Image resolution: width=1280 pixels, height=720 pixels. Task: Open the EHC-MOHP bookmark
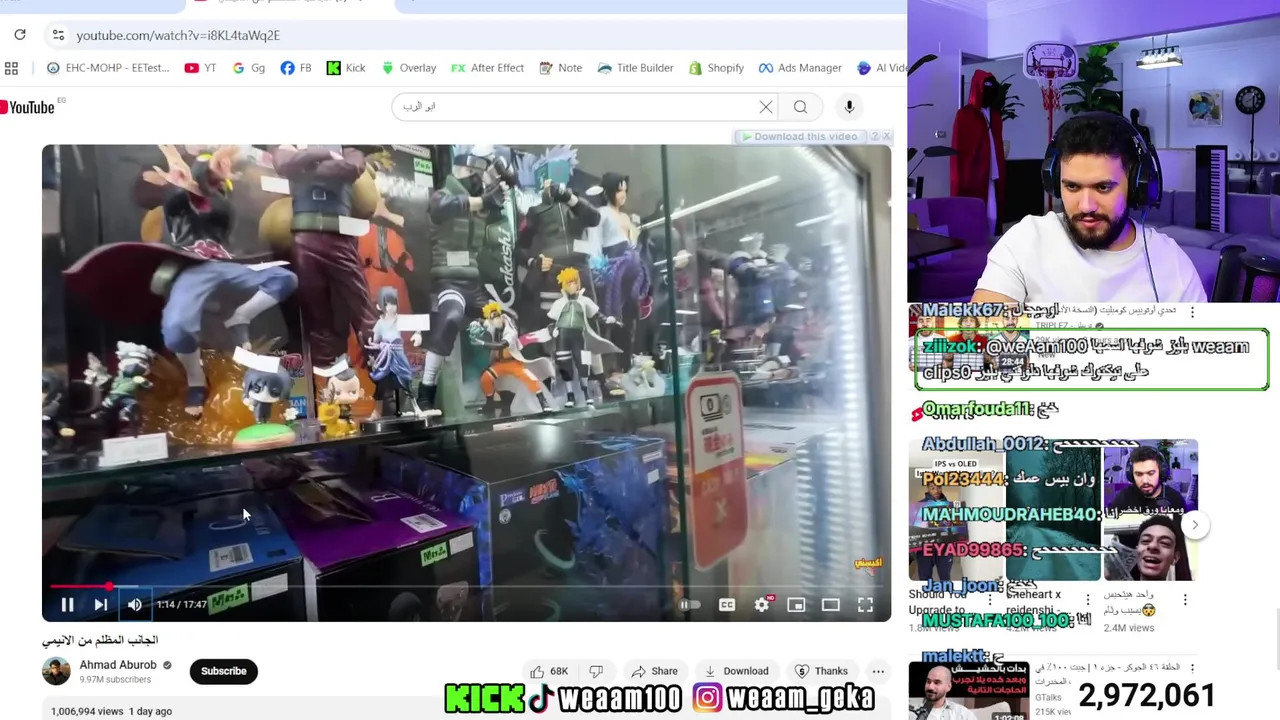[x=108, y=68]
